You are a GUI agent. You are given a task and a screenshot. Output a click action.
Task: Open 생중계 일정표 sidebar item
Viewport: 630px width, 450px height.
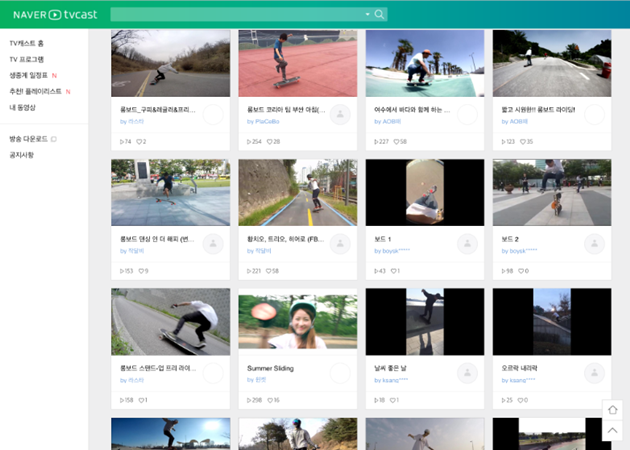(29, 76)
